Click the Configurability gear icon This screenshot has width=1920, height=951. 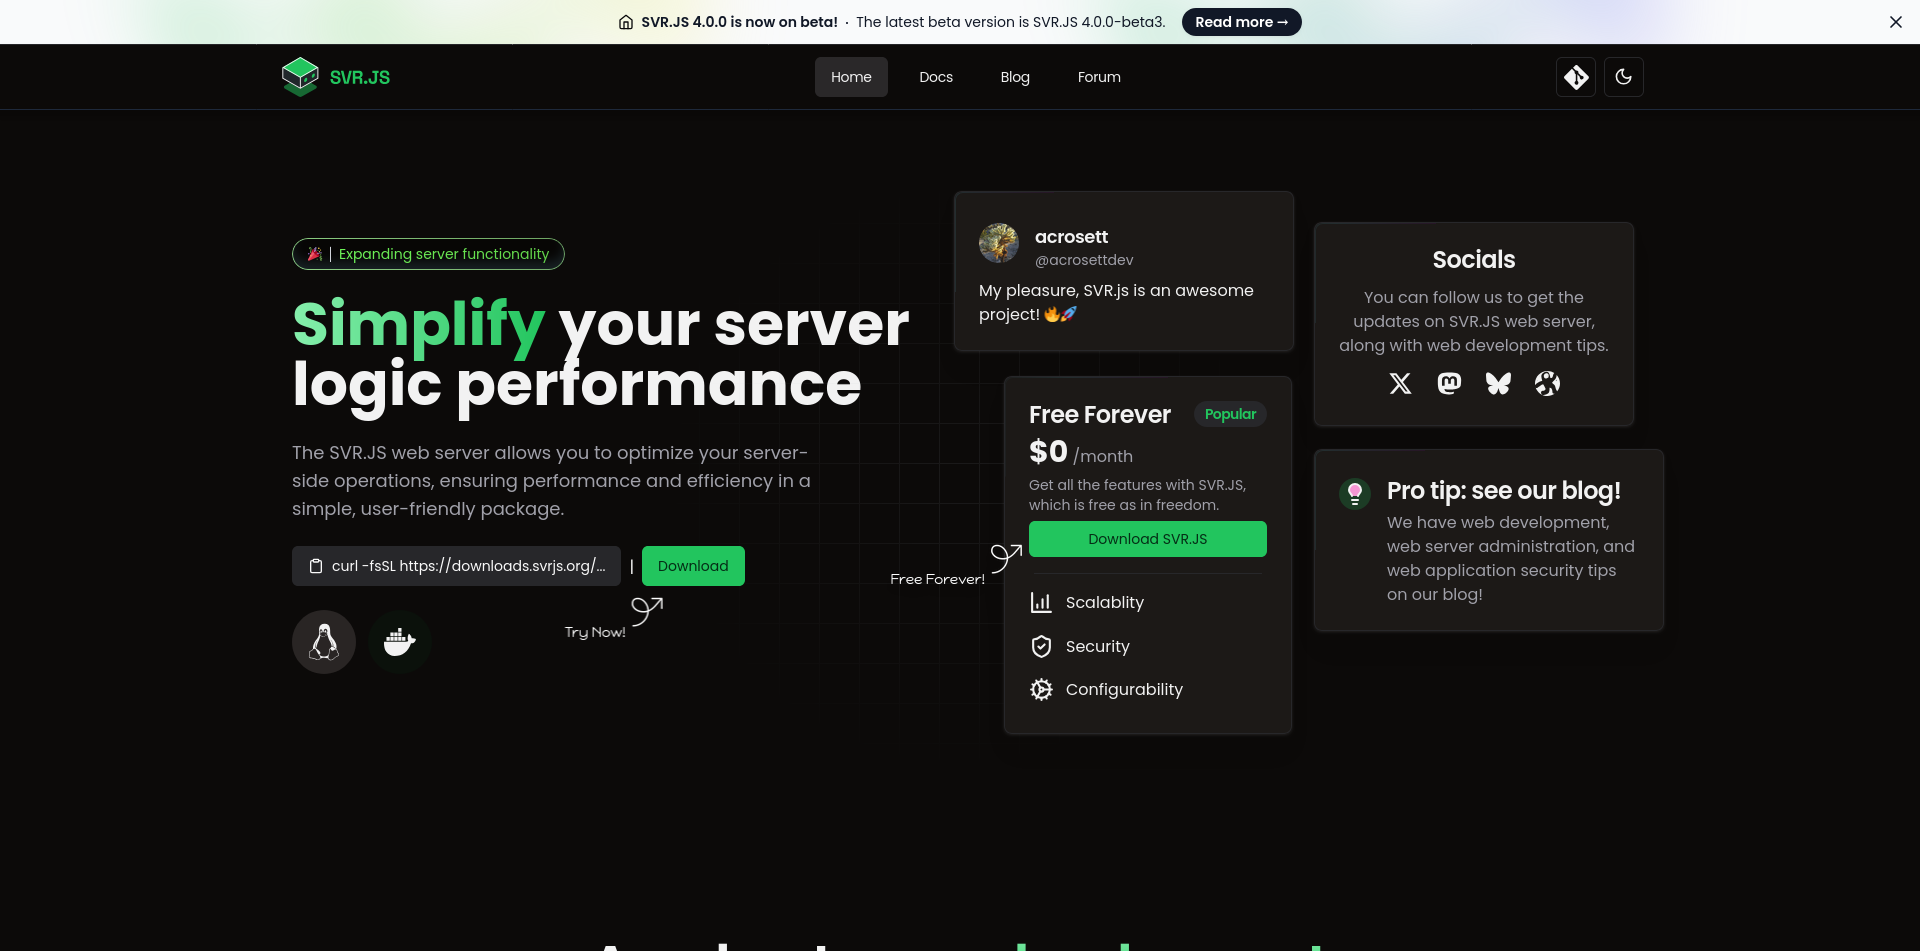(1041, 689)
